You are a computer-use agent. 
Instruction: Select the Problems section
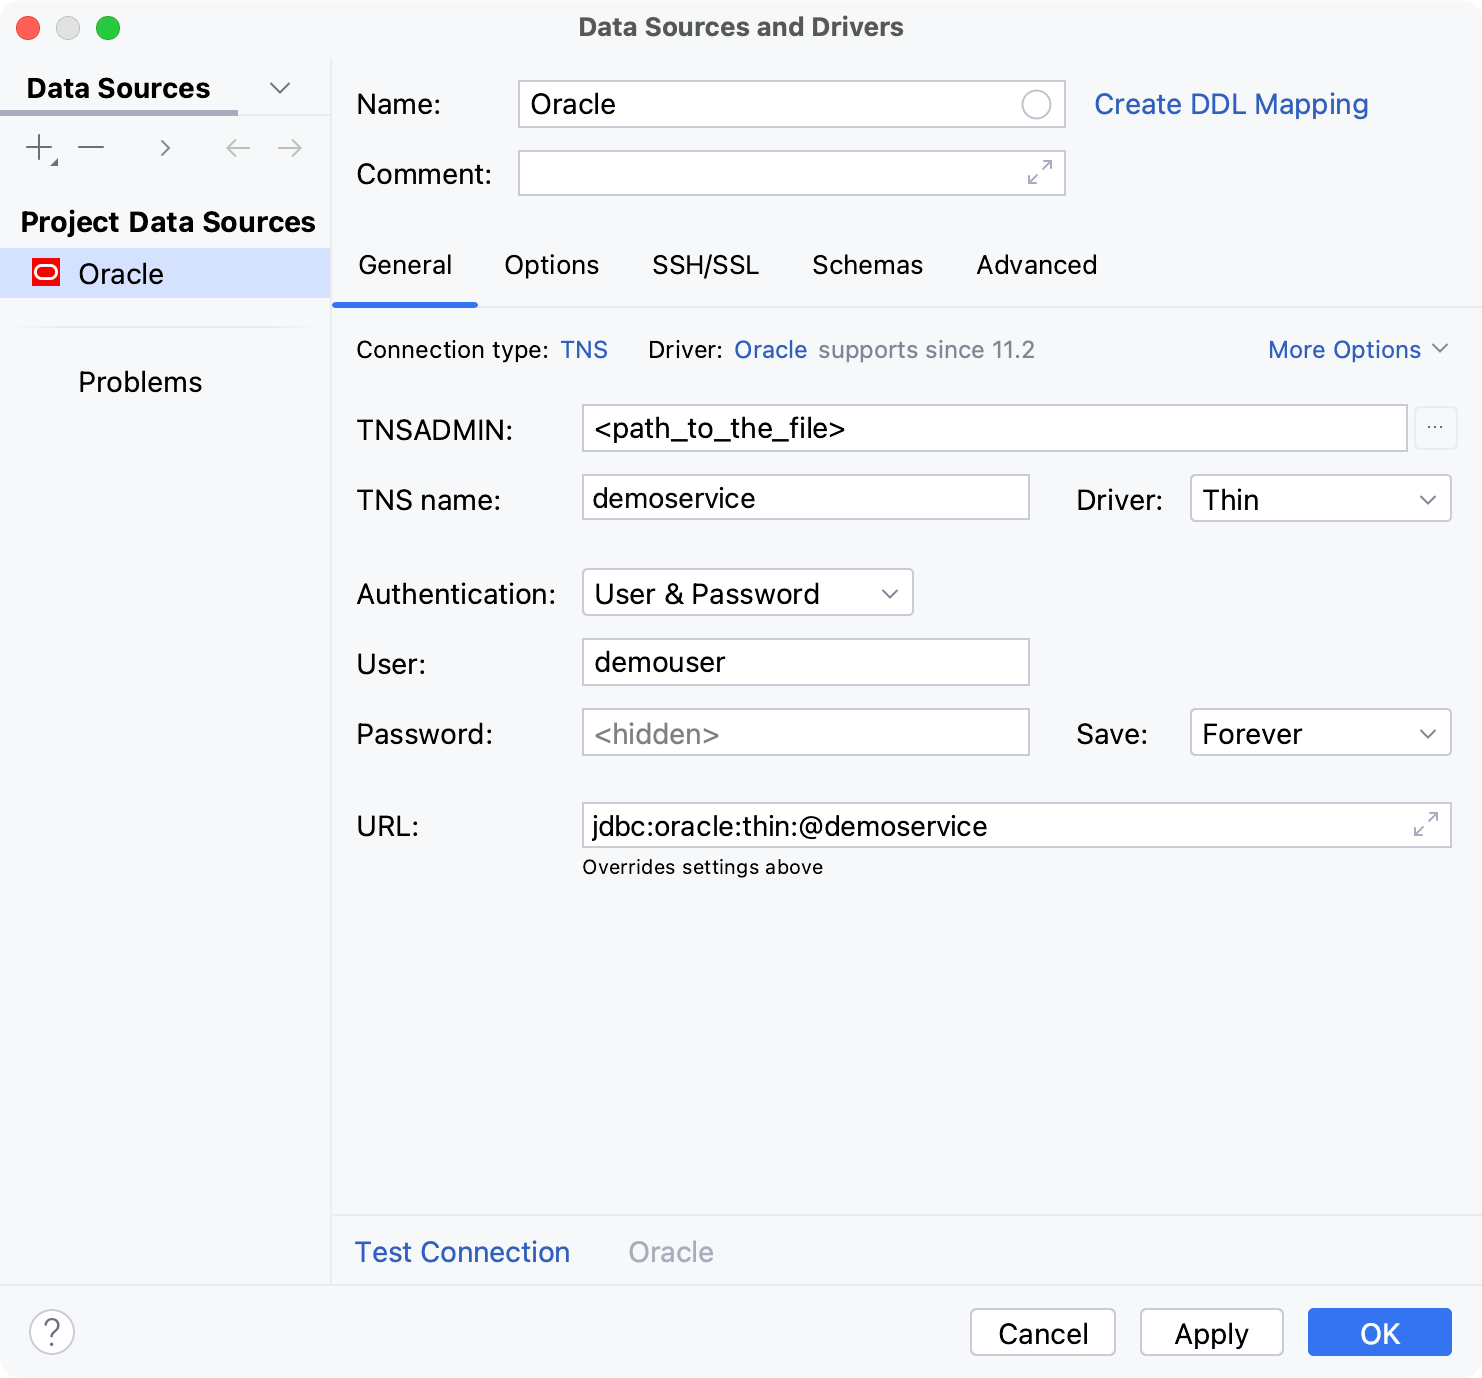click(x=140, y=381)
